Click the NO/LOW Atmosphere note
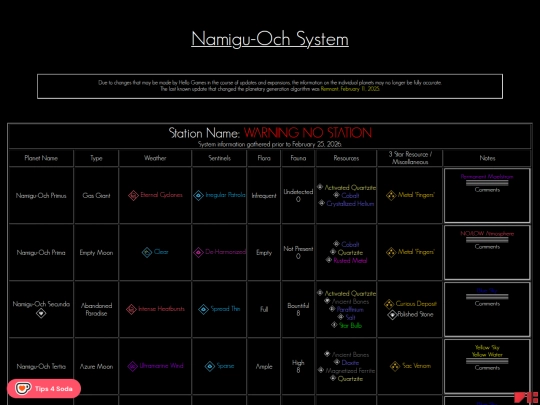 (487, 233)
